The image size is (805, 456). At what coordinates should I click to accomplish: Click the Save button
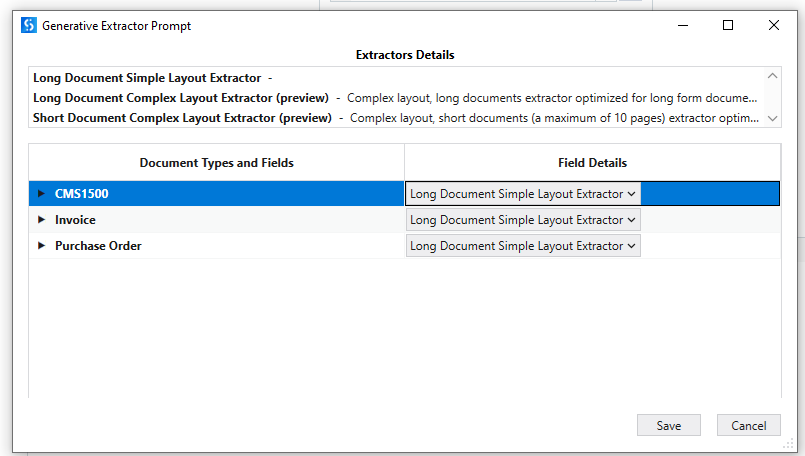668,425
